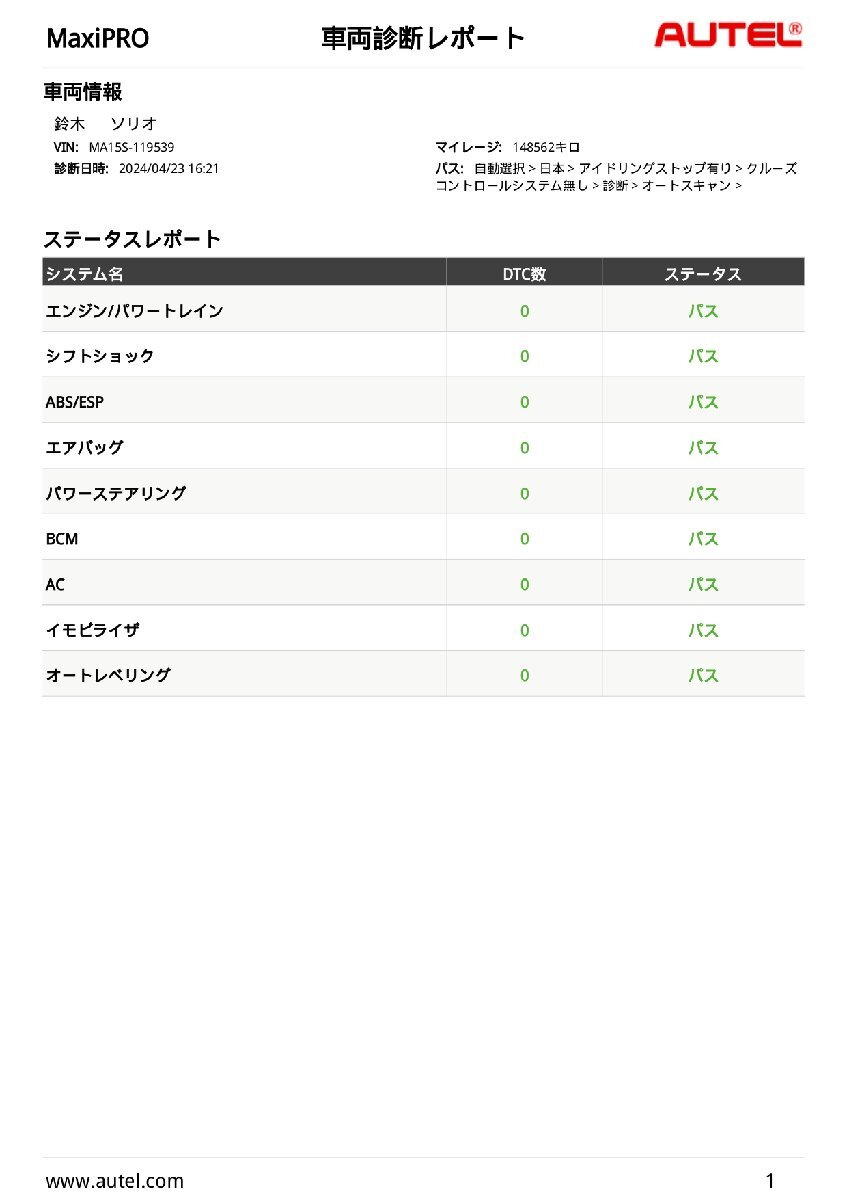Select the パワーステアリング system name
847x1200 pixels.
tap(116, 493)
